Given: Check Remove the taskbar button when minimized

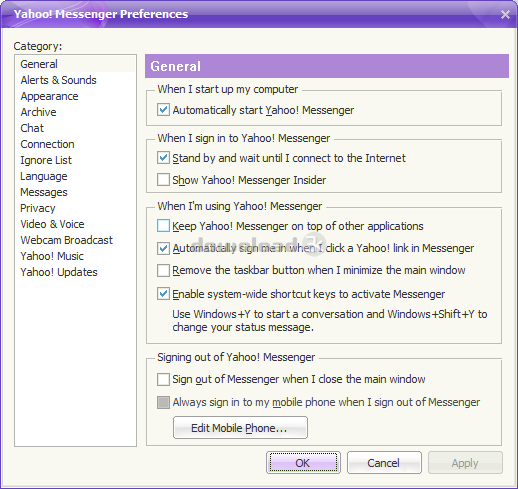Looking at the screenshot, I should click(x=163, y=270).
